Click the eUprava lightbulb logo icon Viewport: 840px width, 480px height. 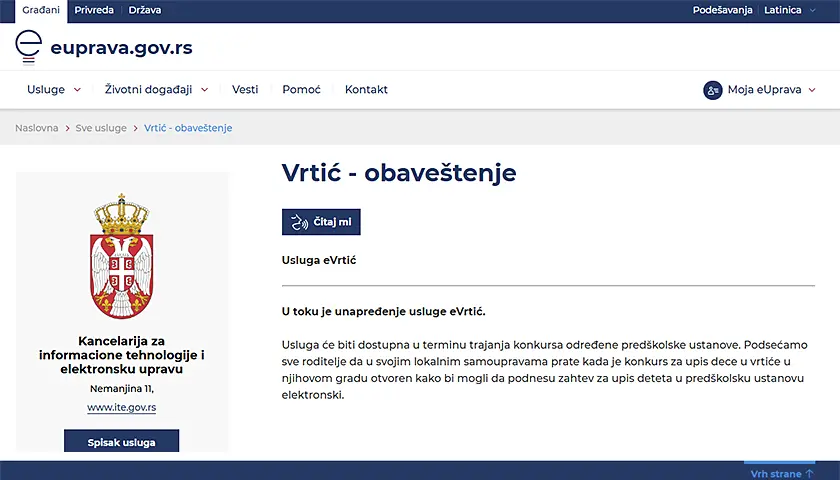point(28,47)
